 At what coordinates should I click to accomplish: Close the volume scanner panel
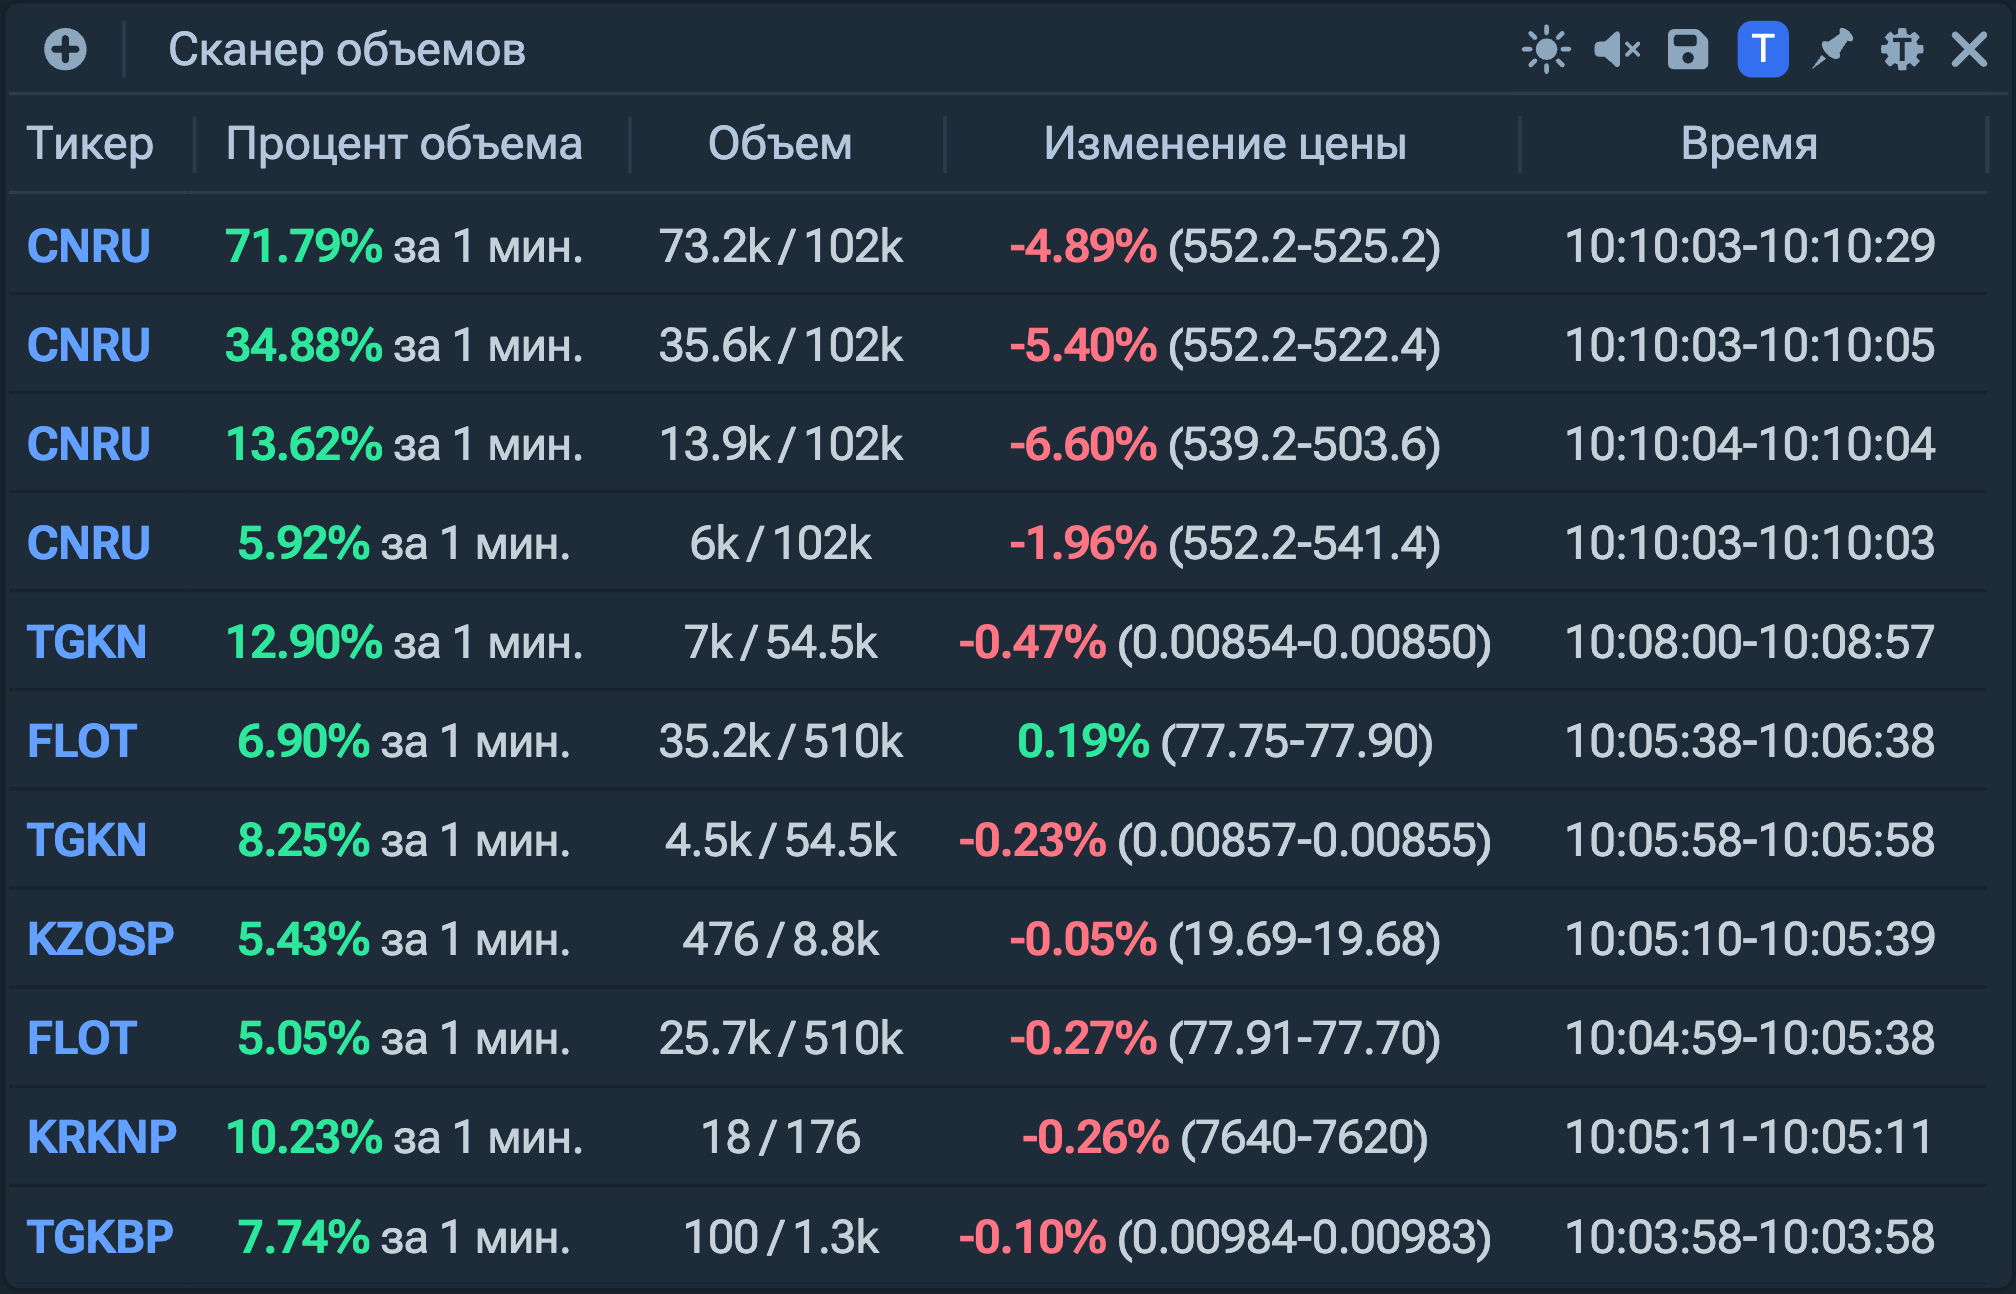click(x=1969, y=49)
